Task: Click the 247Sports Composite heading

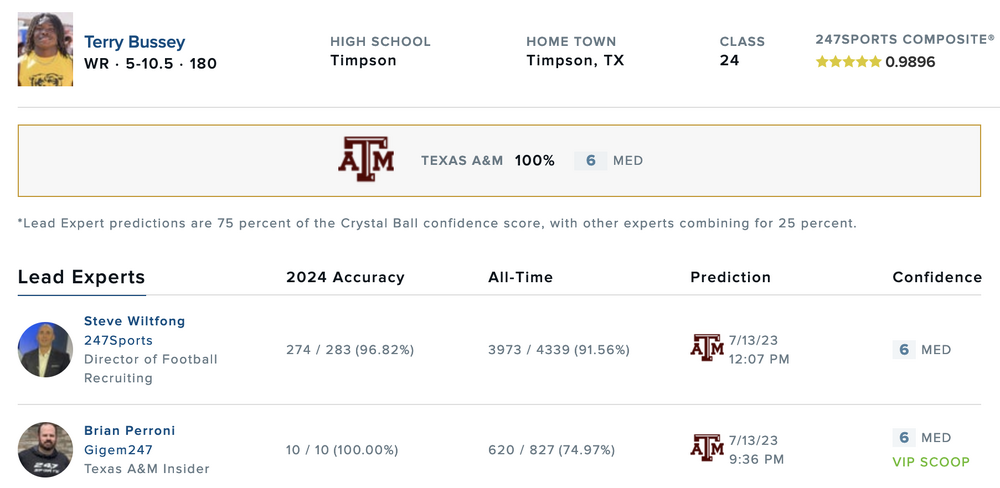Action: [x=905, y=40]
